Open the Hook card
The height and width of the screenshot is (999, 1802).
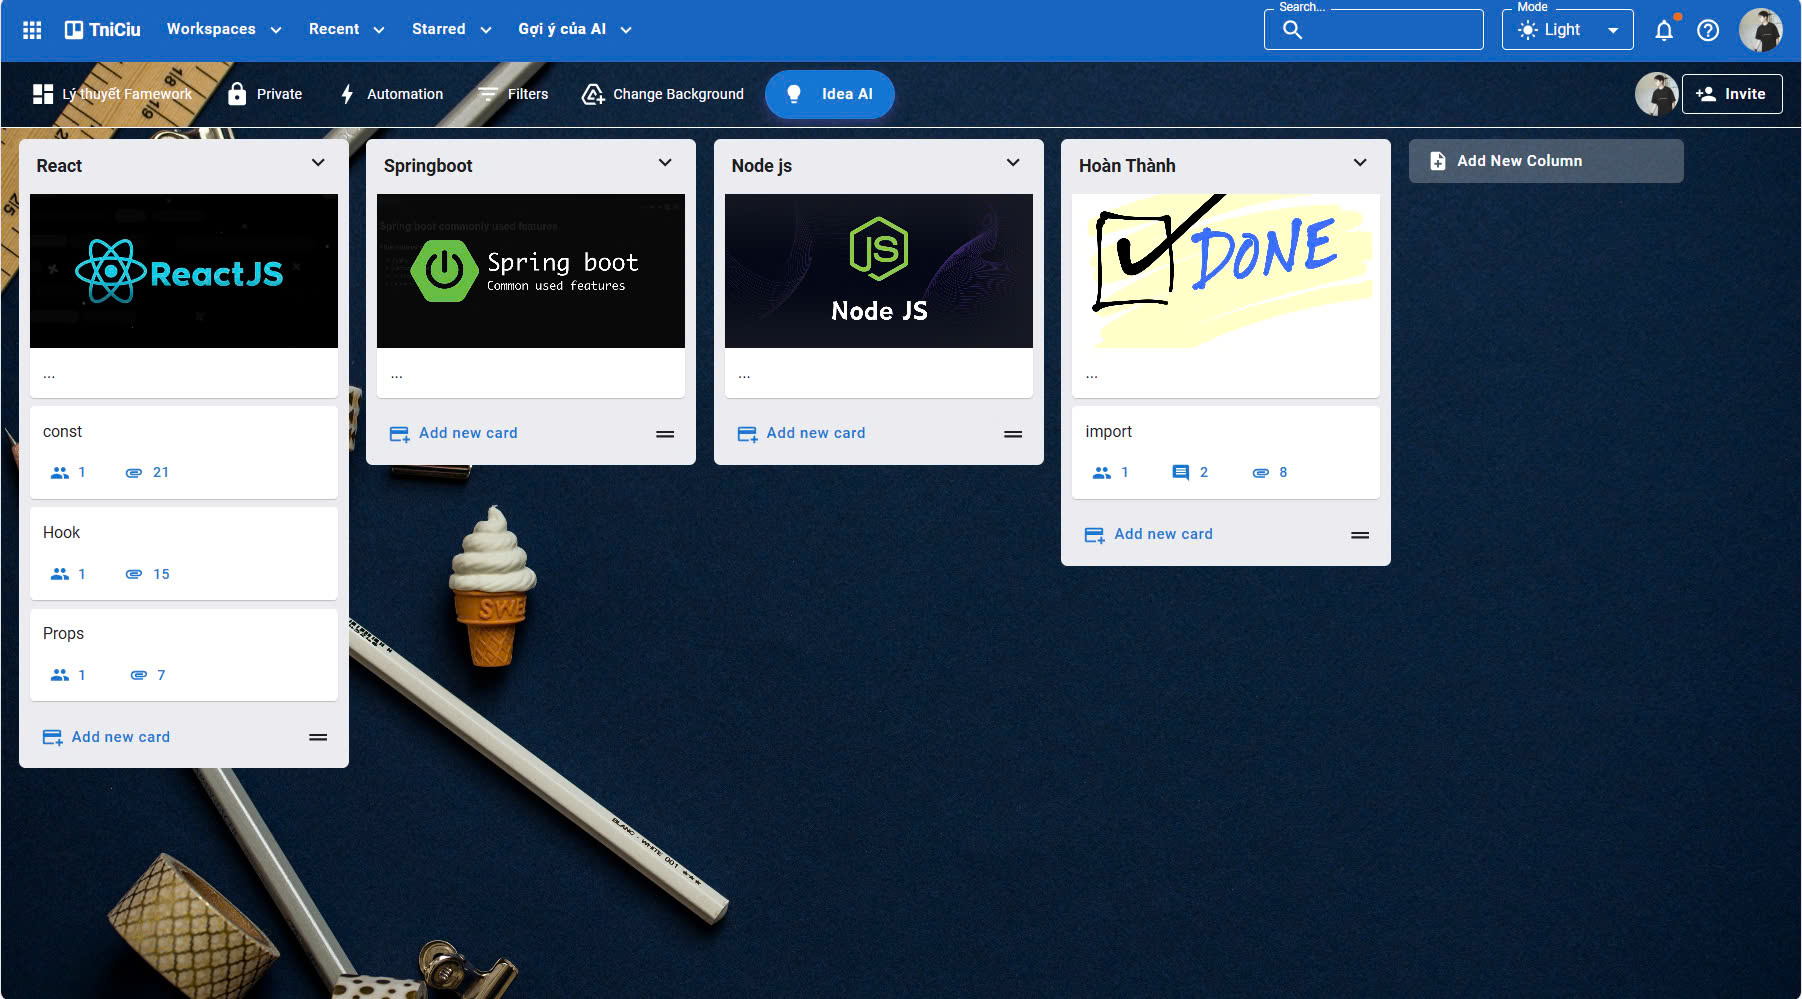(184, 554)
